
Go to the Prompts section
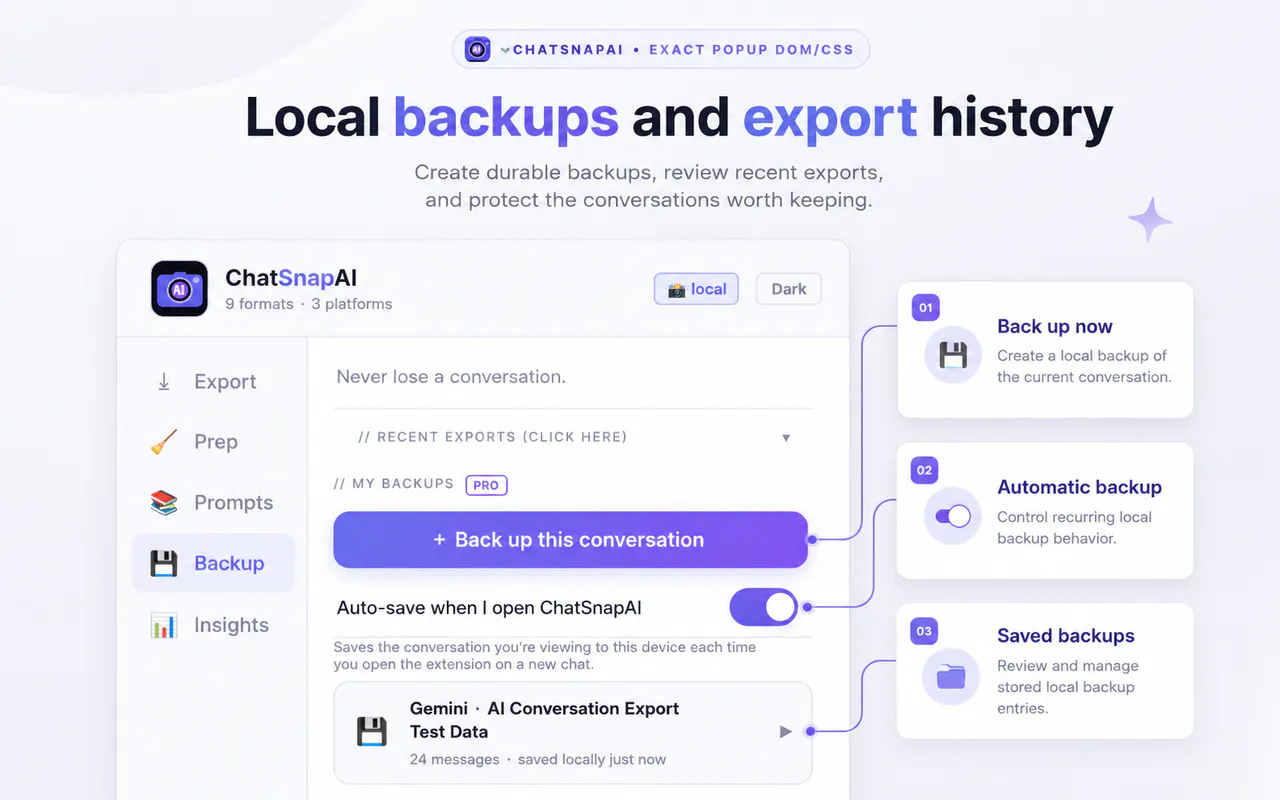[212, 503]
